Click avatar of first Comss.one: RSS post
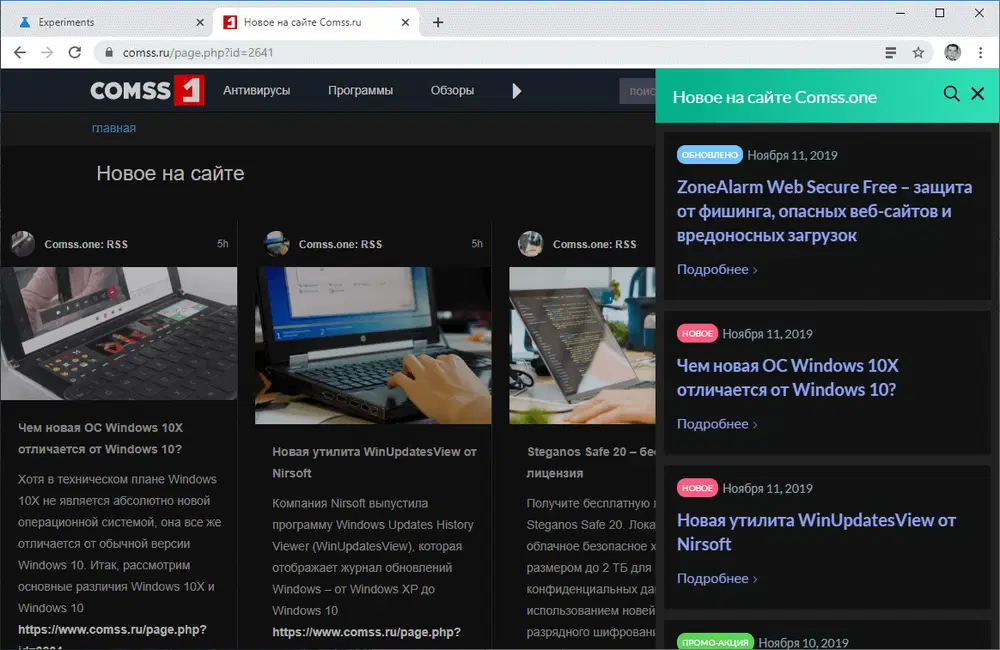The image size is (1000, 650). [x=23, y=244]
